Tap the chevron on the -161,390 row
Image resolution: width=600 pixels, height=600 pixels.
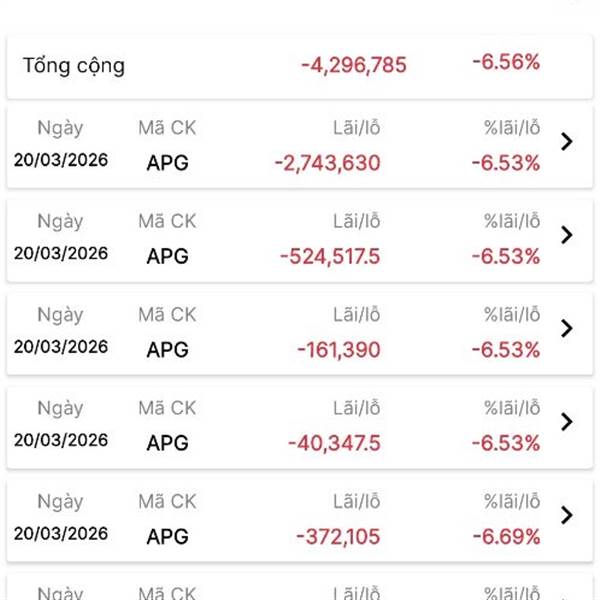(x=567, y=328)
